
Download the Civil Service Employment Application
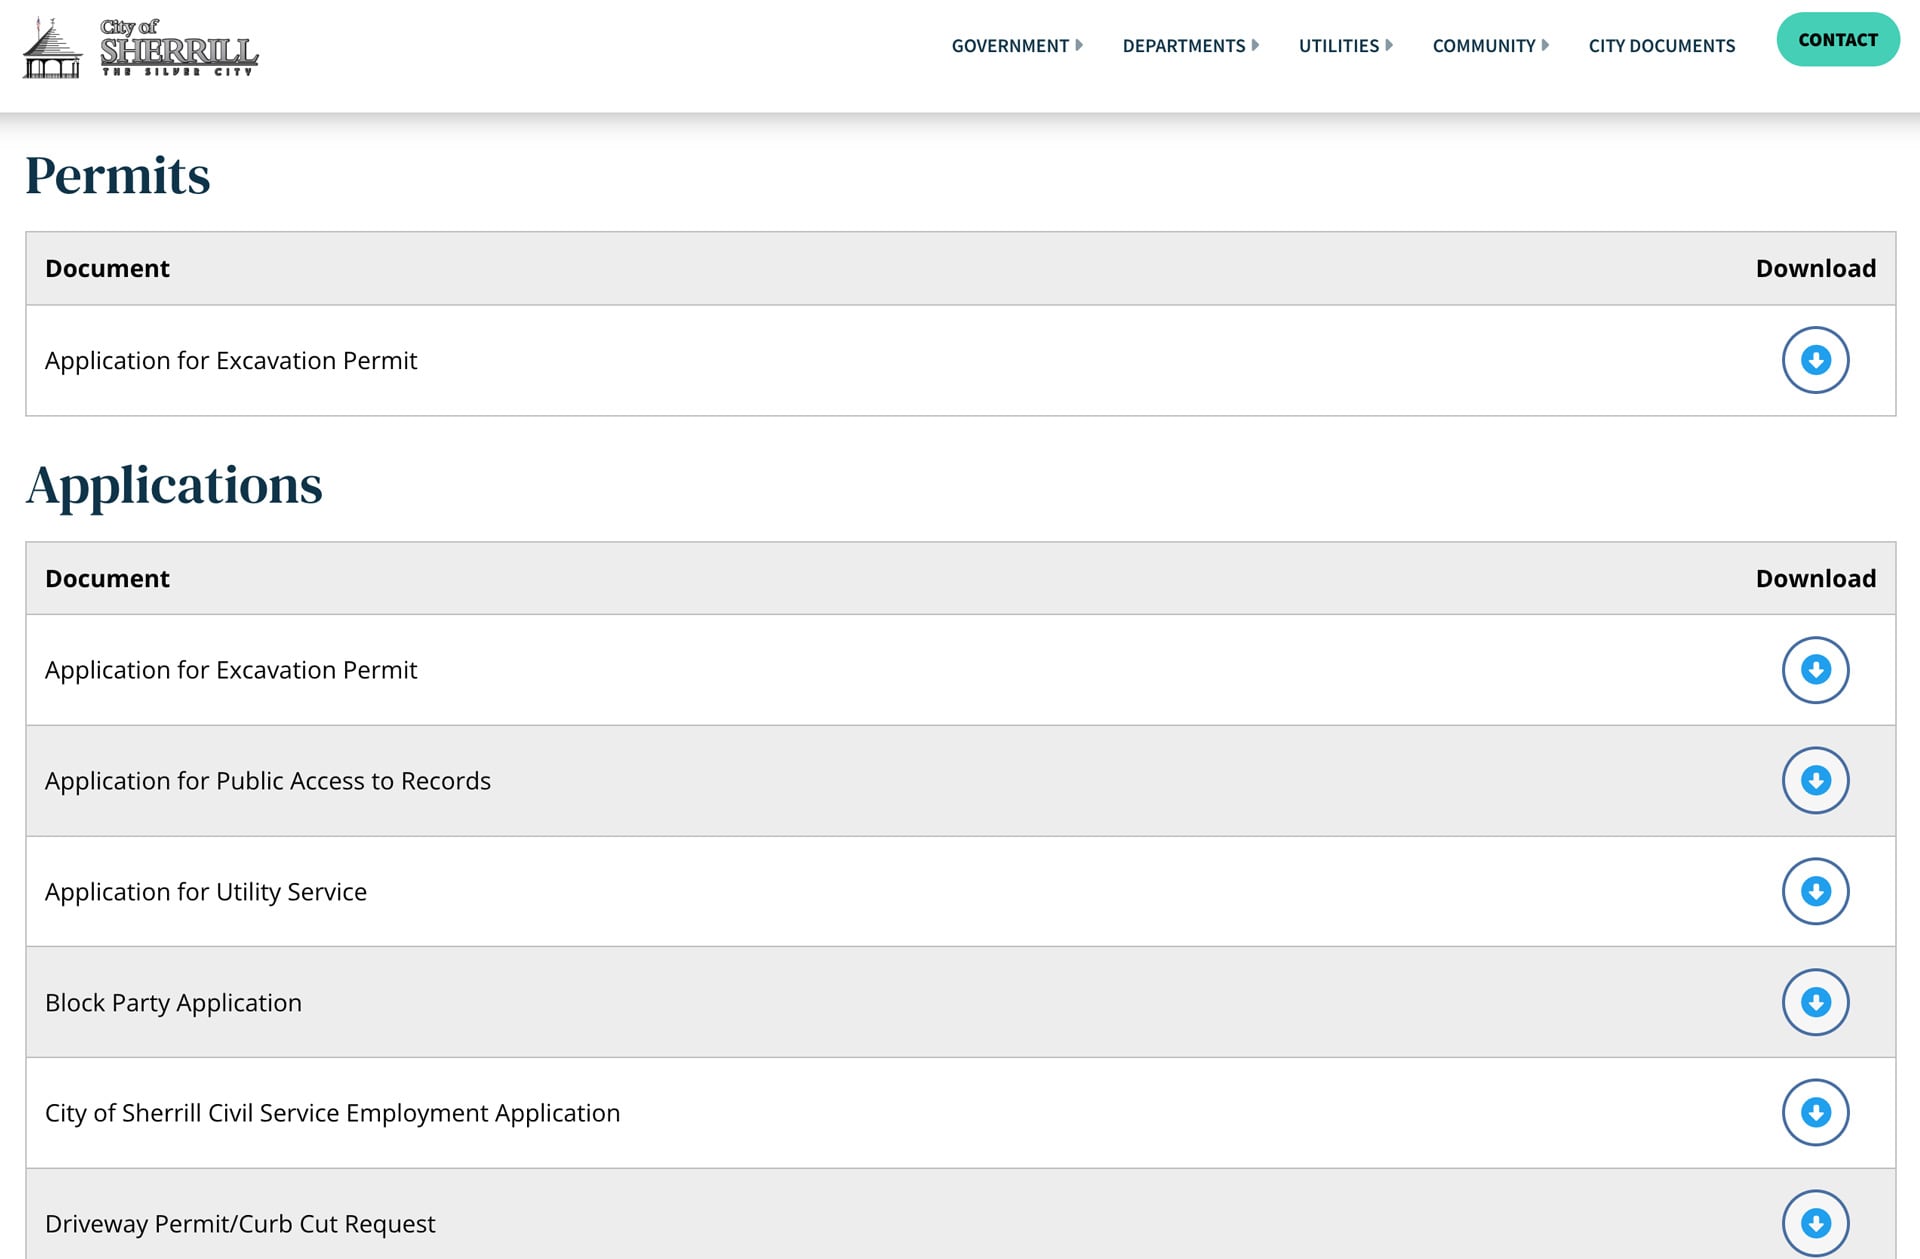point(1815,1112)
